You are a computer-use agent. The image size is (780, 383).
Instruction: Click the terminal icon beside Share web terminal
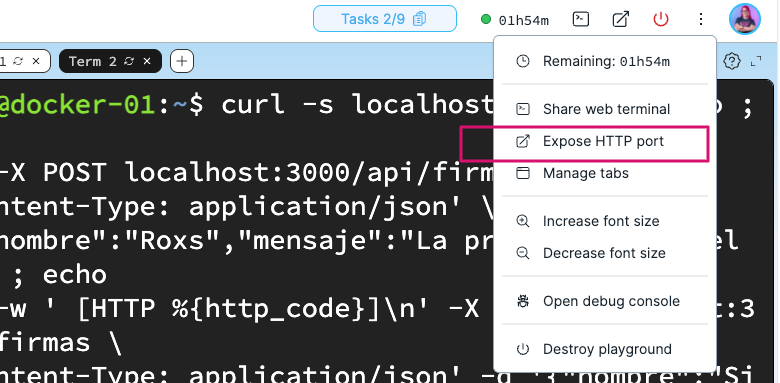coord(522,109)
